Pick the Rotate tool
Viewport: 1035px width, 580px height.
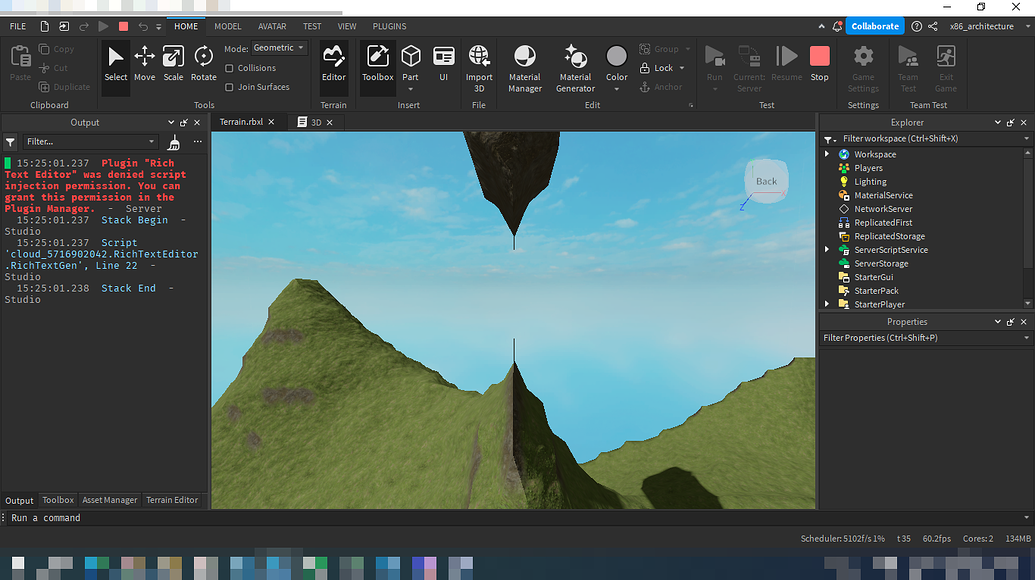203,64
